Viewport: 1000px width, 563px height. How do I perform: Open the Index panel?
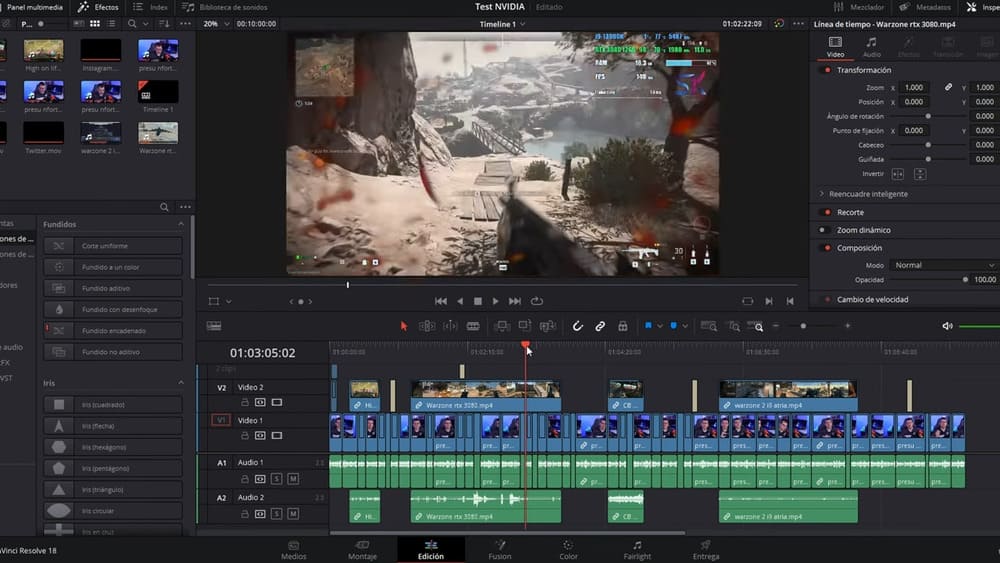point(151,7)
